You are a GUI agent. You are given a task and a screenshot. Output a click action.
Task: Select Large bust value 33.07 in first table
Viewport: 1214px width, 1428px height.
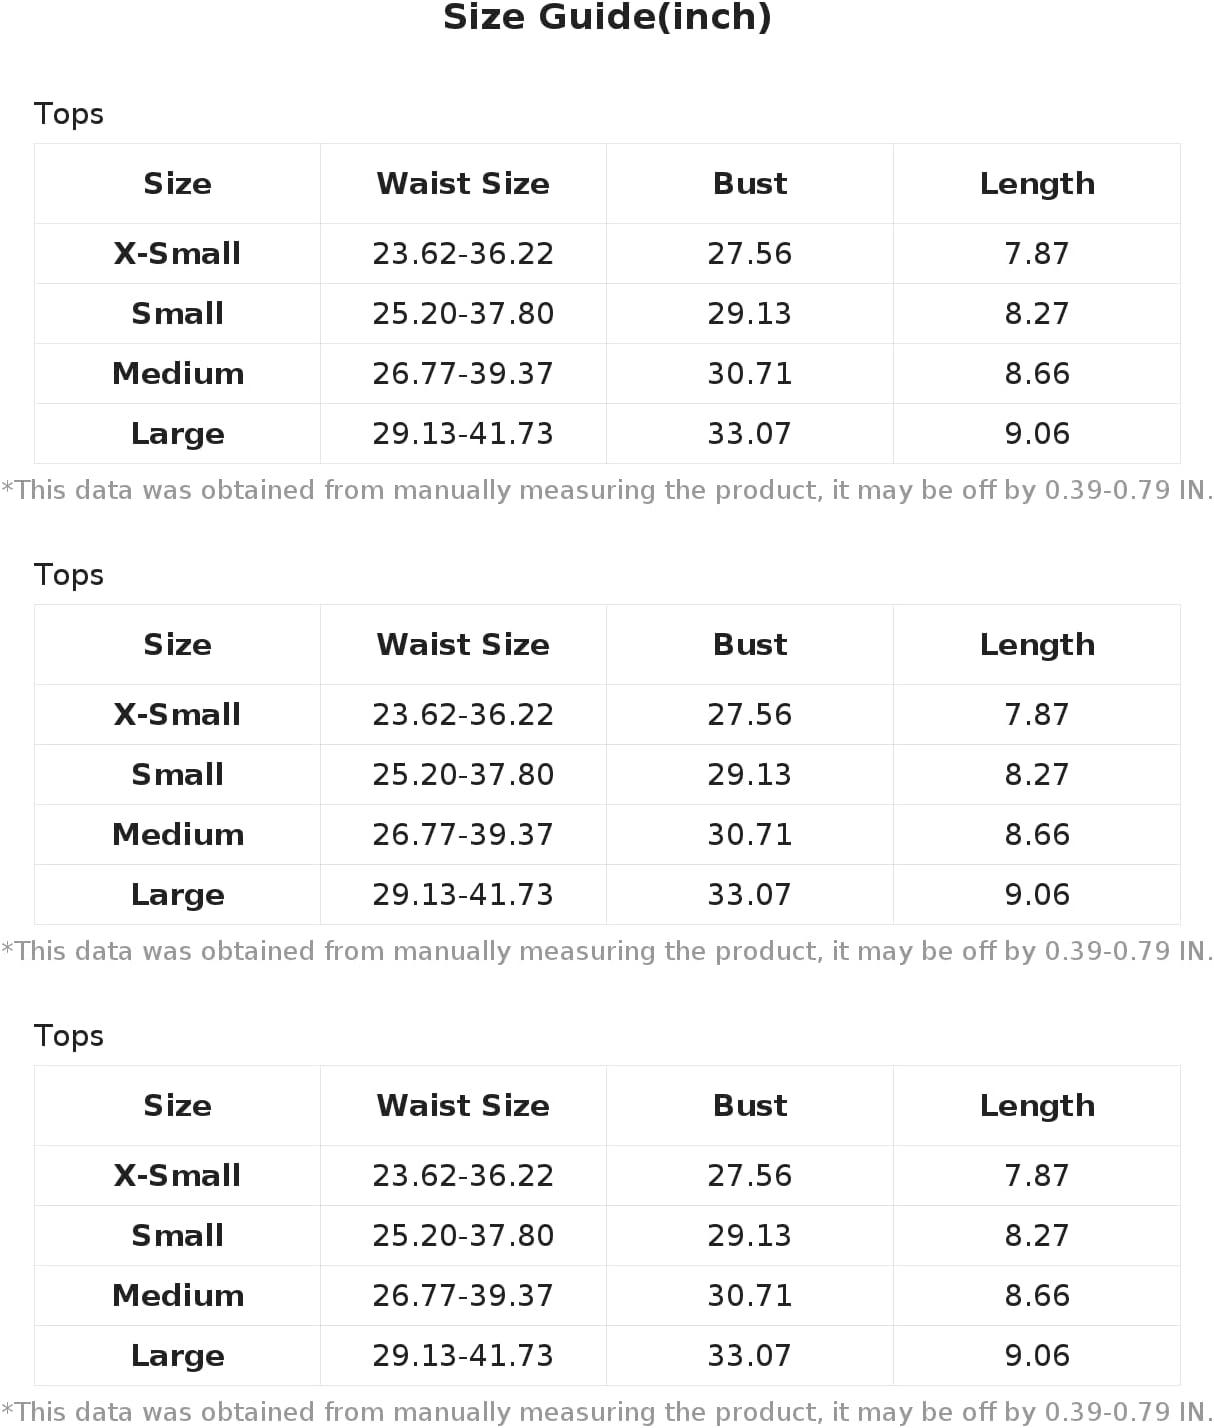pos(749,434)
